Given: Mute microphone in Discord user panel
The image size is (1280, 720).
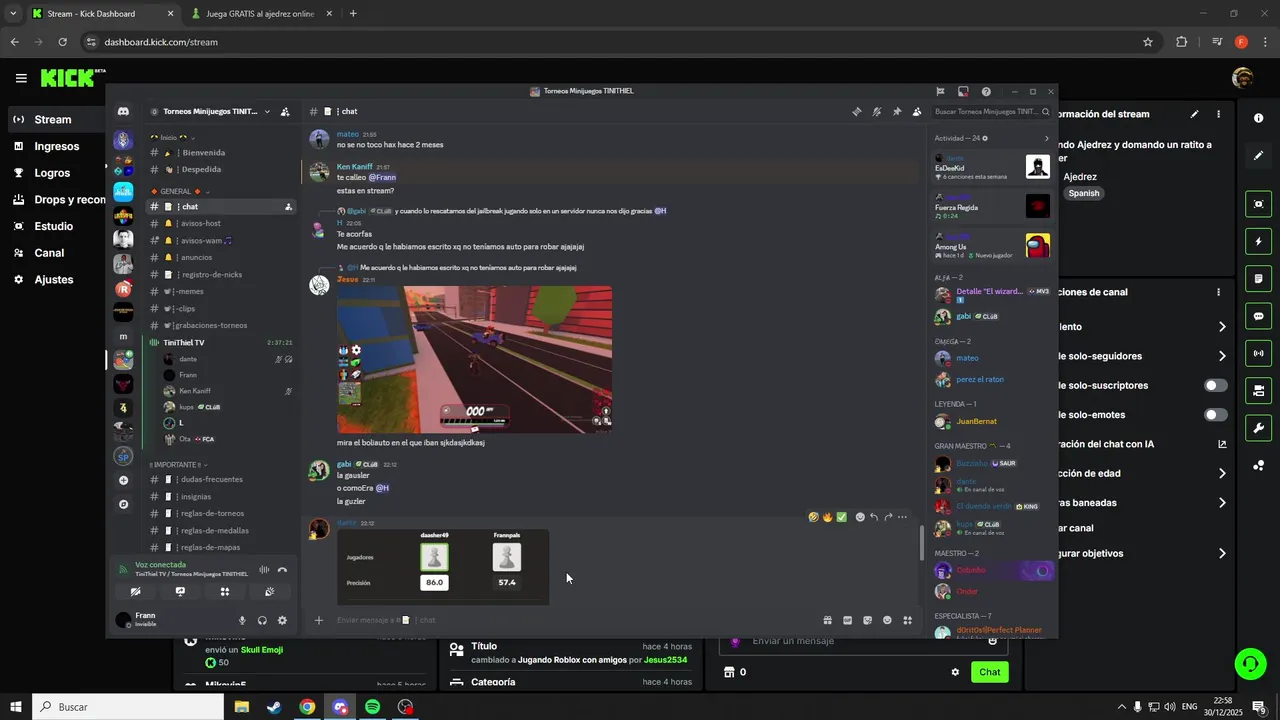Looking at the screenshot, I should (242, 620).
